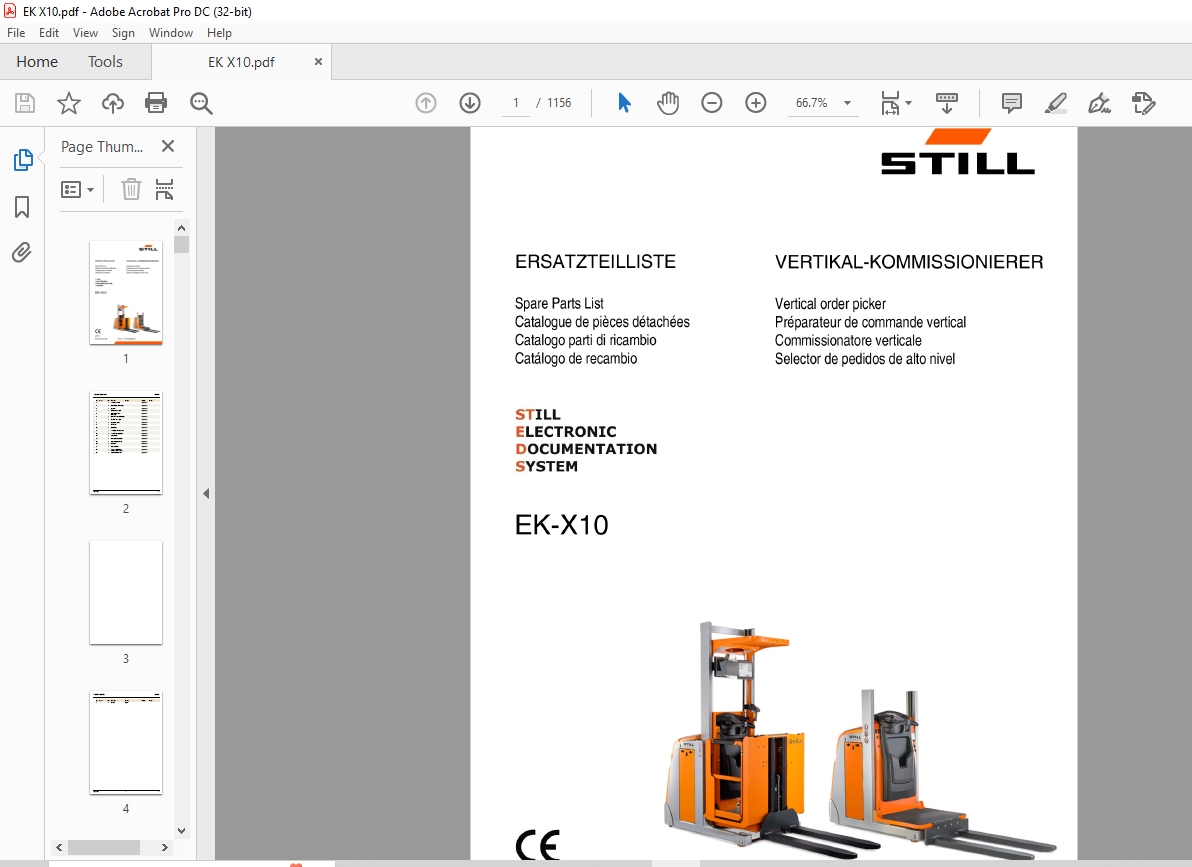The width and height of the screenshot is (1192, 867).
Task: Open the thumbnails options dropdown
Action: coord(78,189)
